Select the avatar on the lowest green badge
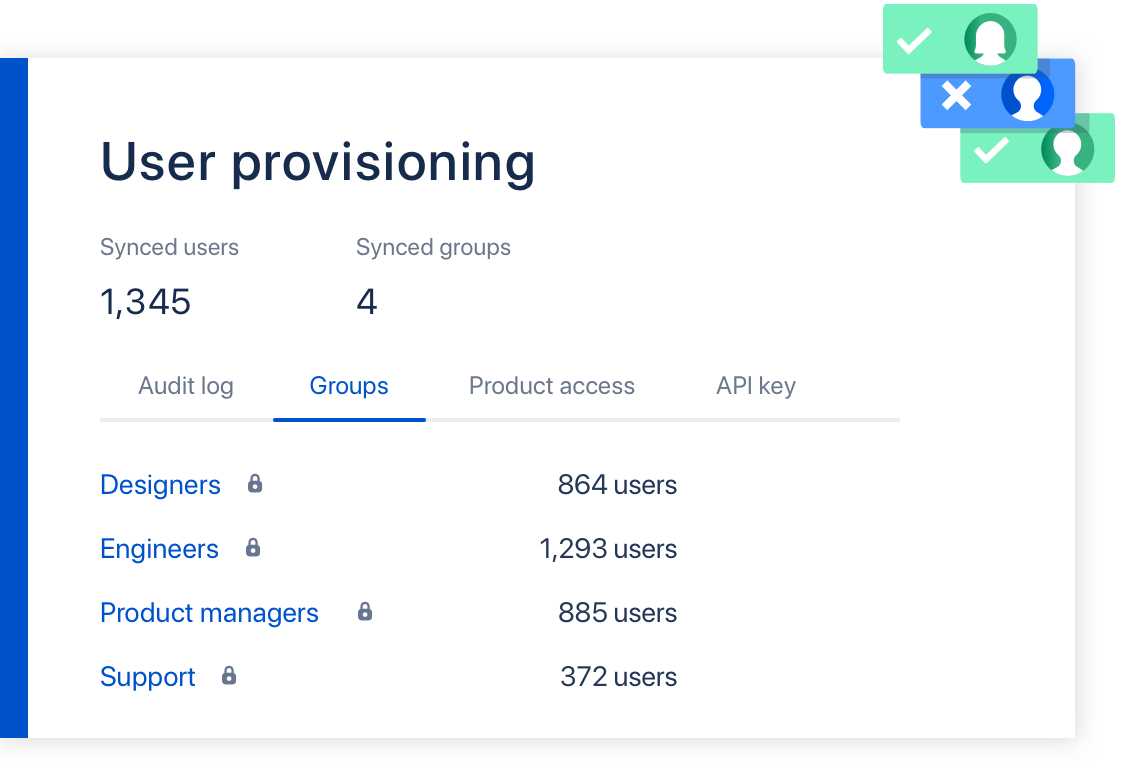The width and height of the screenshot is (1122, 770). (1067, 150)
